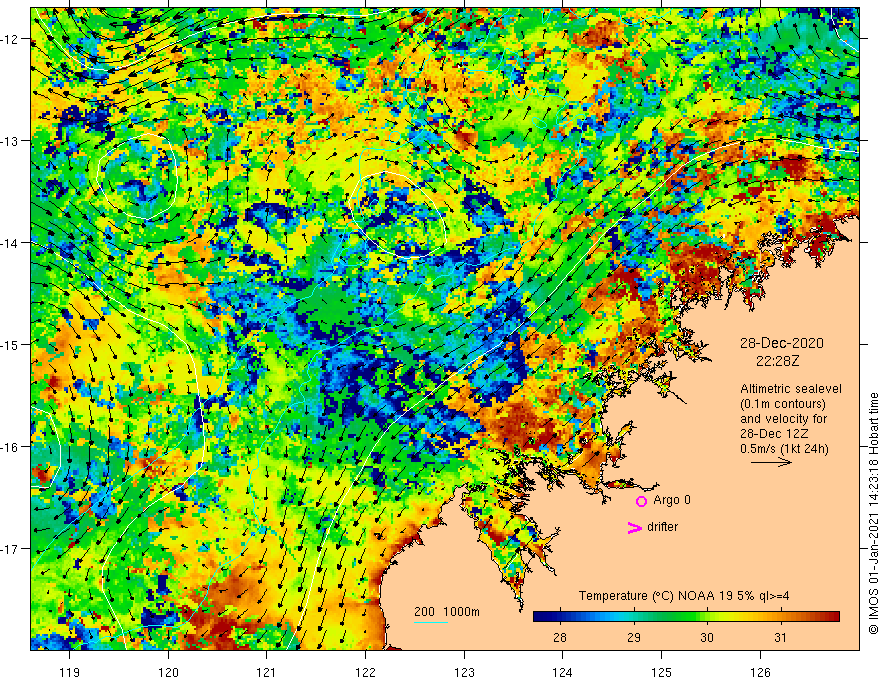Click the '28-Dec 12Z' text
Screen dimensions: 880x680
776,434
